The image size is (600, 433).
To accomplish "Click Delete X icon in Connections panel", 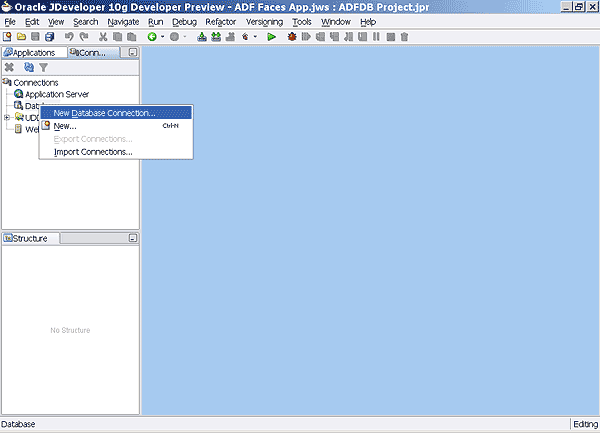I will tap(9, 68).
